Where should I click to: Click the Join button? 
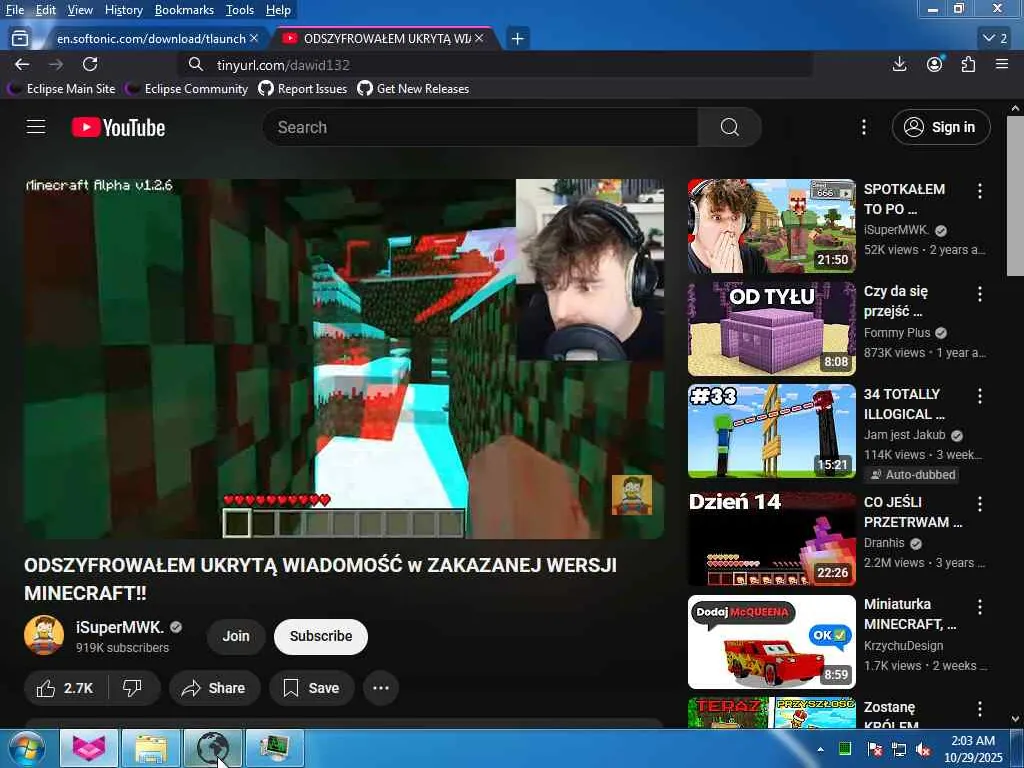(236, 636)
